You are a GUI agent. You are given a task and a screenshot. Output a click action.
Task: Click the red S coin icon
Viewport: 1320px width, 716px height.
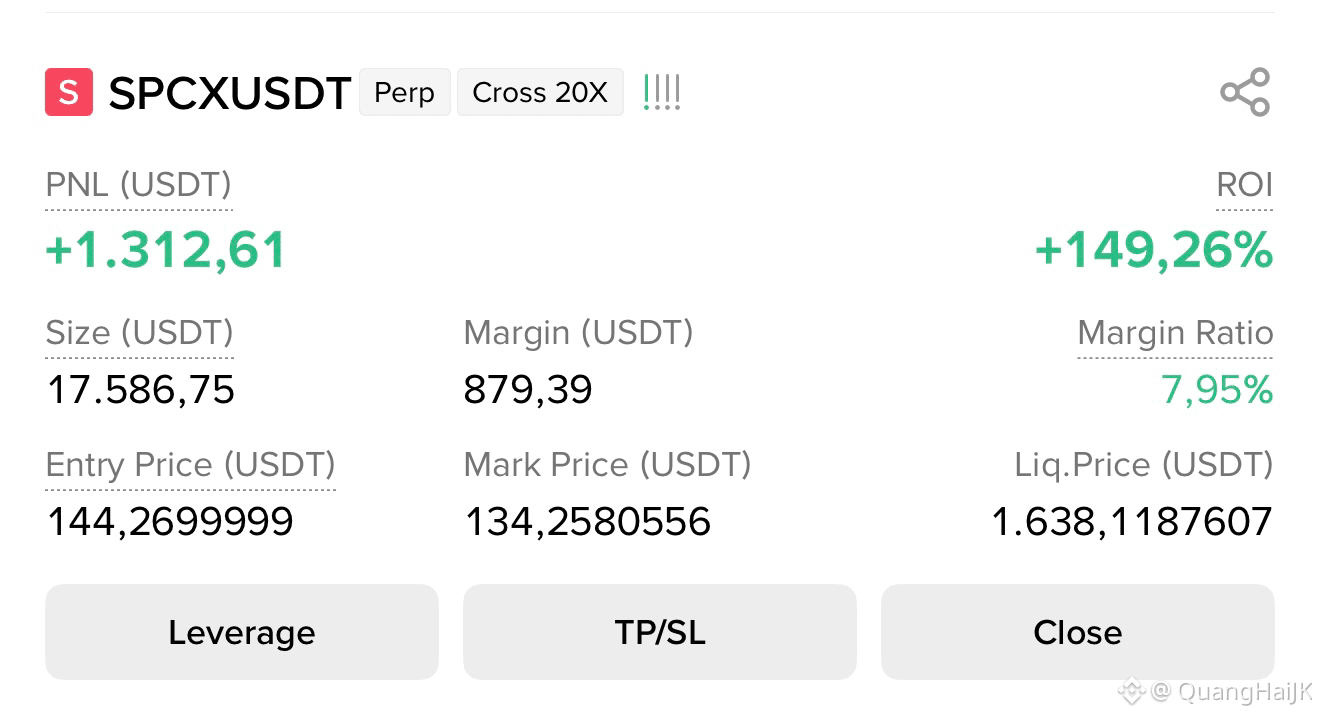(x=69, y=92)
